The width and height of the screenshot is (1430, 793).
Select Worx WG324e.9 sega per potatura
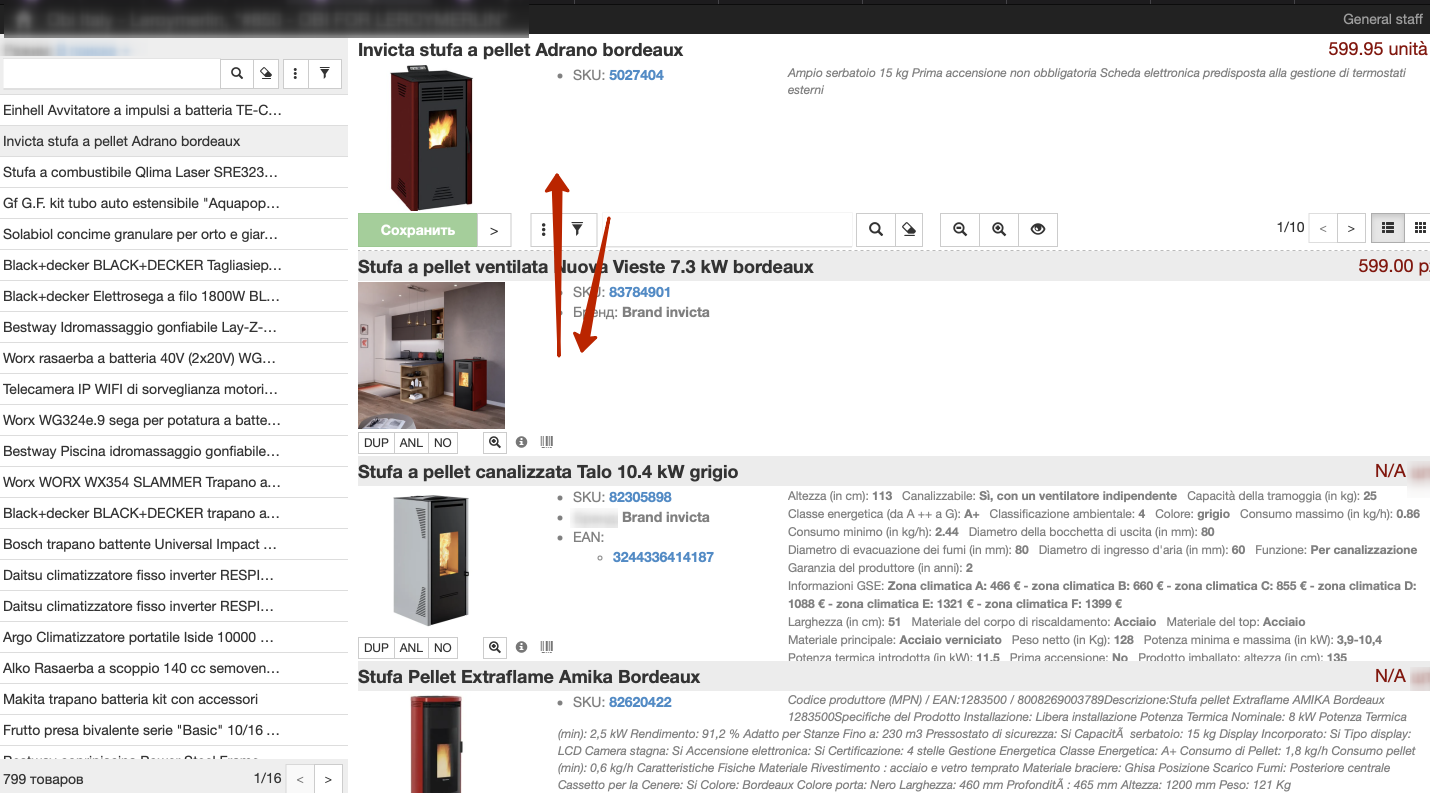click(174, 420)
